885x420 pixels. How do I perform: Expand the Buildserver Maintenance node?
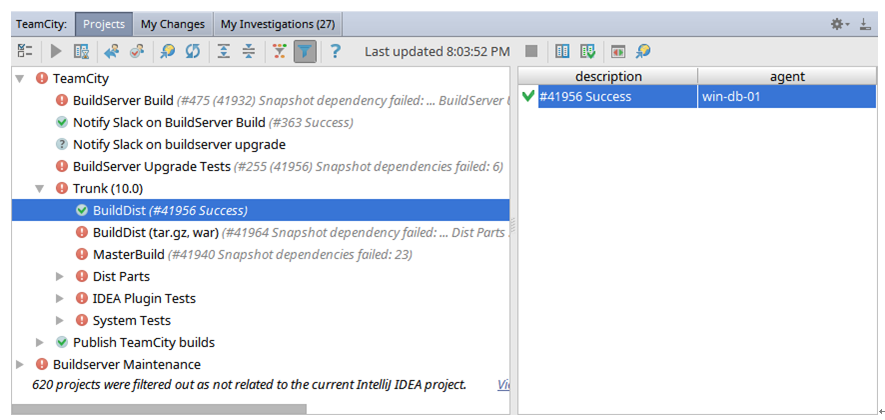point(20,364)
